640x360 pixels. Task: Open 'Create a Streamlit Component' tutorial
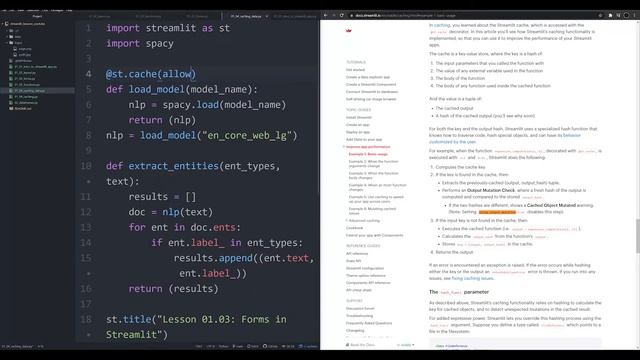coord(371,84)
